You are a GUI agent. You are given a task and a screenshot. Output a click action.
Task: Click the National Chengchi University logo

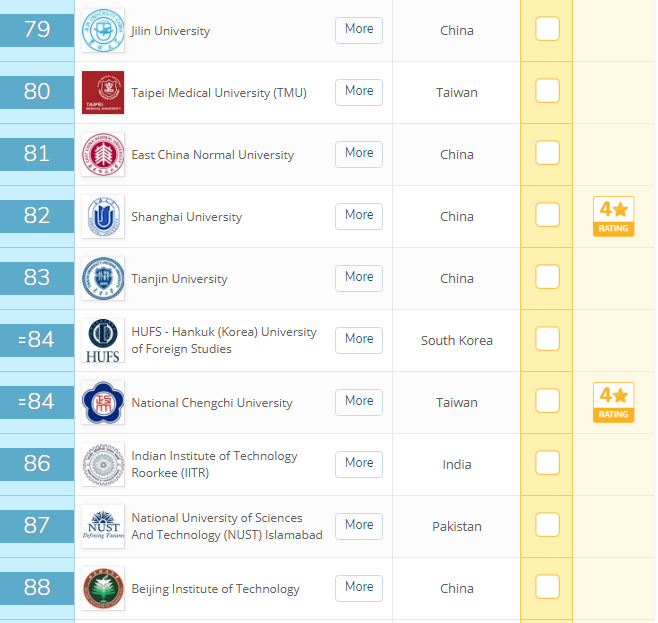[x=103, y=402]
